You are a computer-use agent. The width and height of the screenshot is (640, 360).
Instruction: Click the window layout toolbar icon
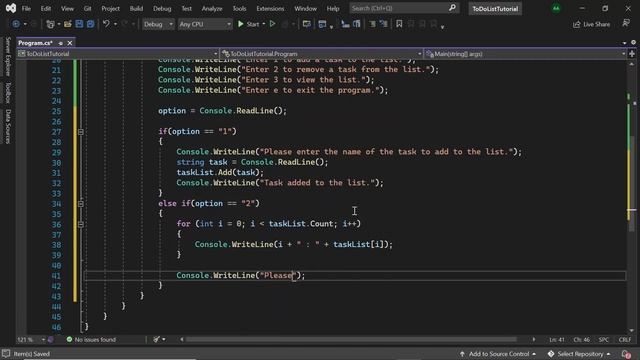[322, 24]
